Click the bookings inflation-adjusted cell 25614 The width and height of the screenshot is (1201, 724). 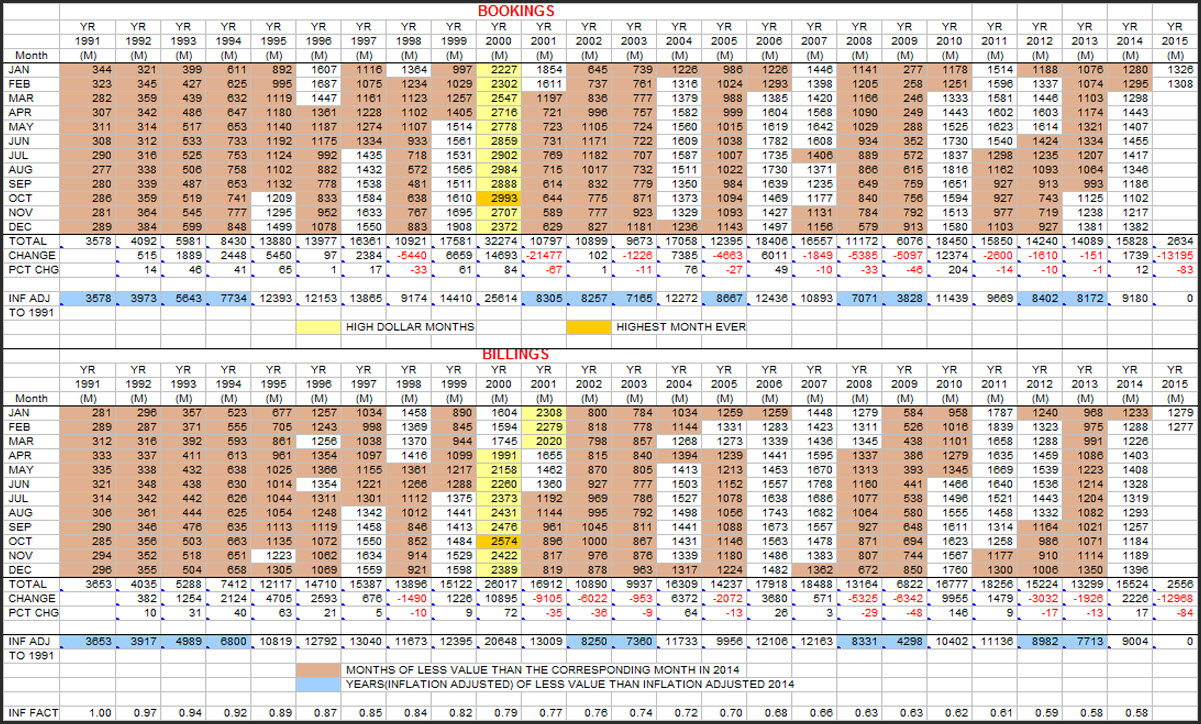click(x=499, y=298)
